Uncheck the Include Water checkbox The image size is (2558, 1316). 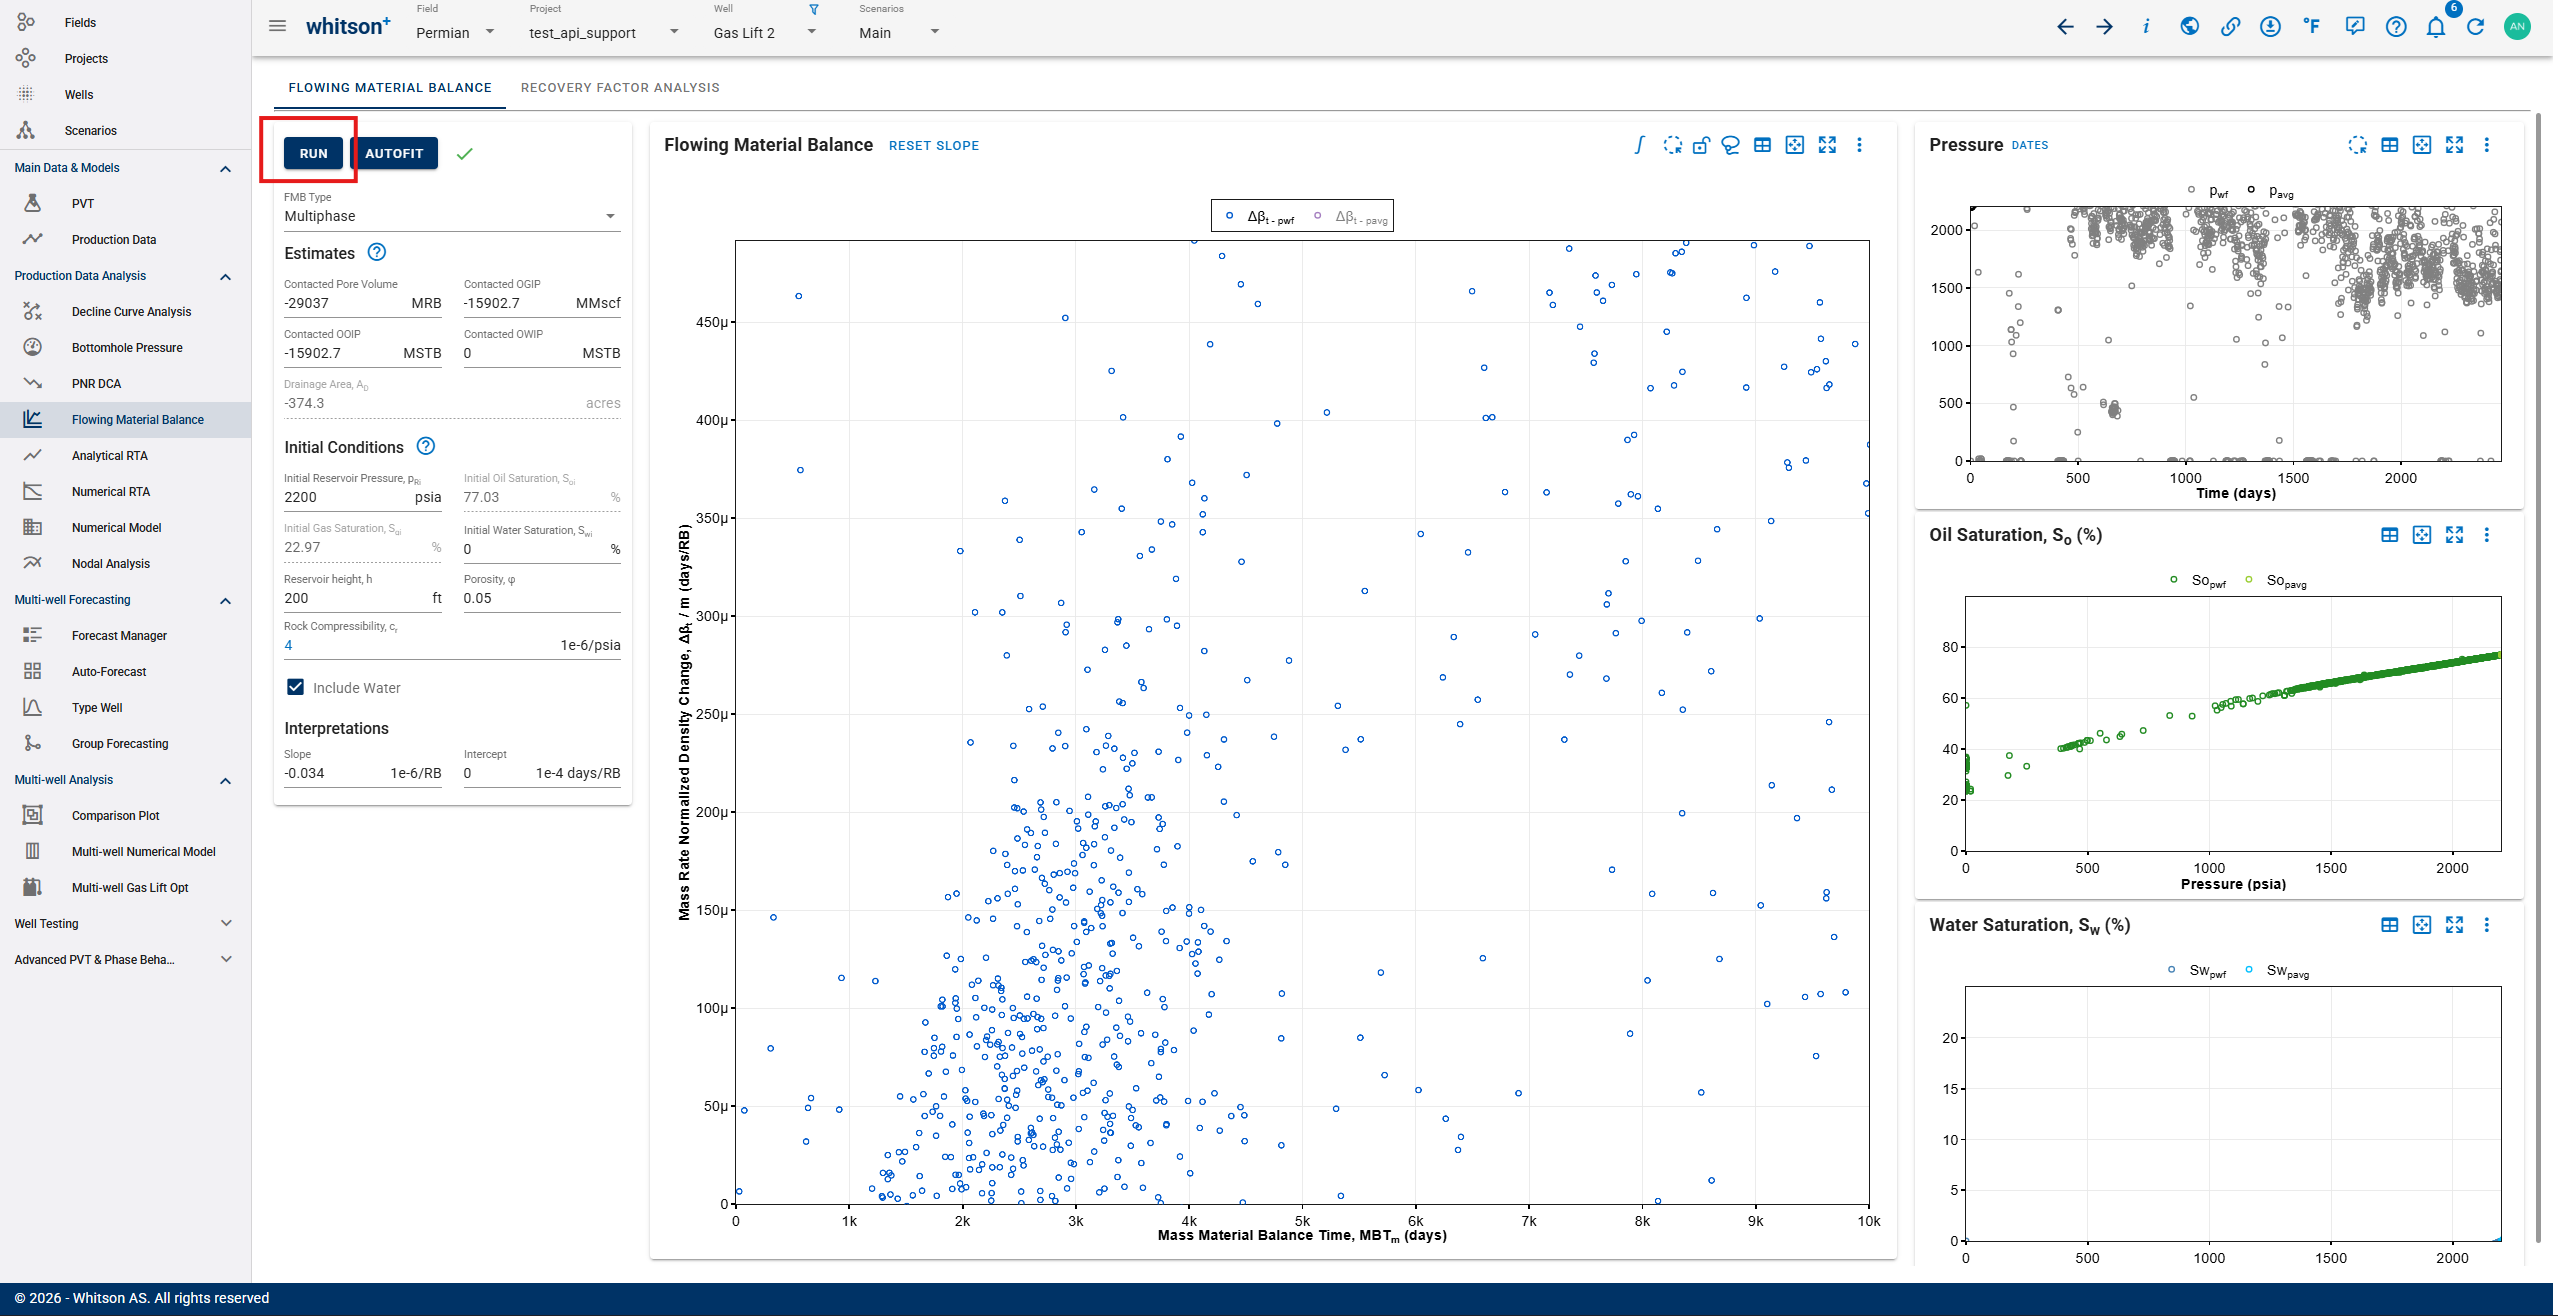[x=296, y=687]
